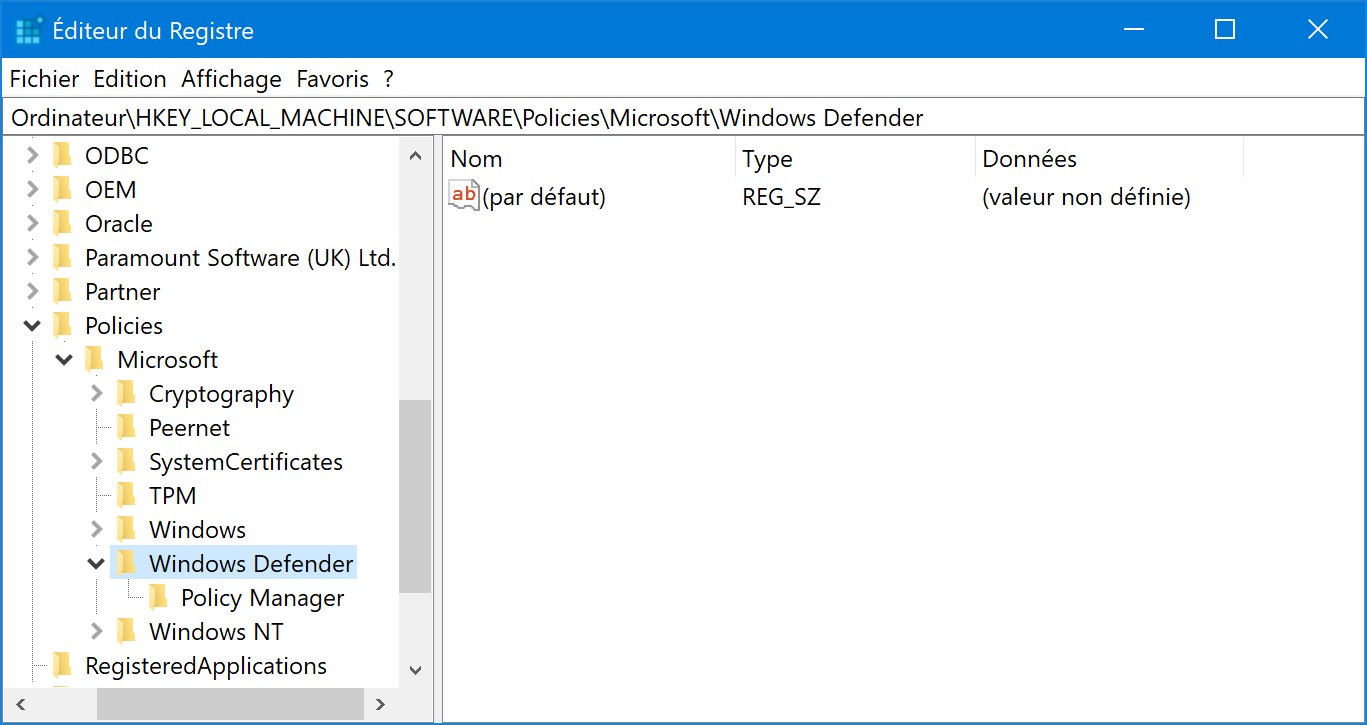
Task: Select the SystemCertificates key label
Action: pos(246,462)
